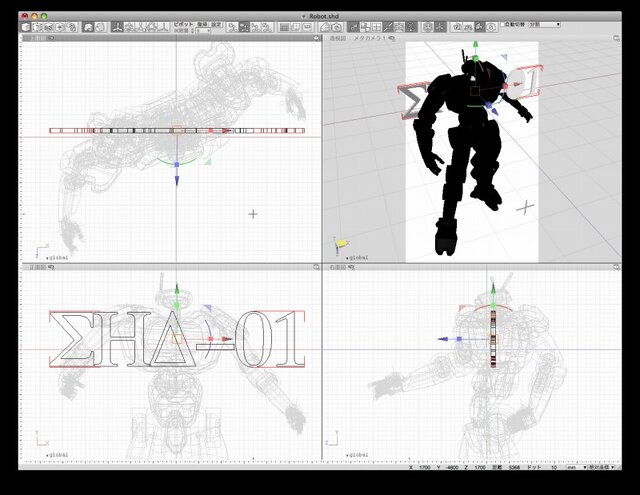Click the upright axis icon ending the manipulator group

(x=164, y=27)
